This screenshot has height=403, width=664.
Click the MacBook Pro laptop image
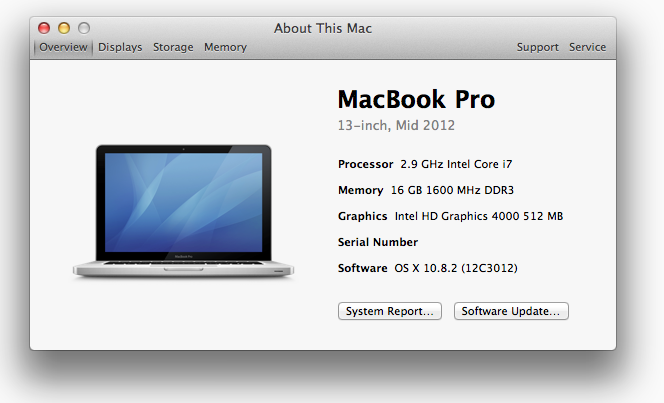[x=183, y=211]
